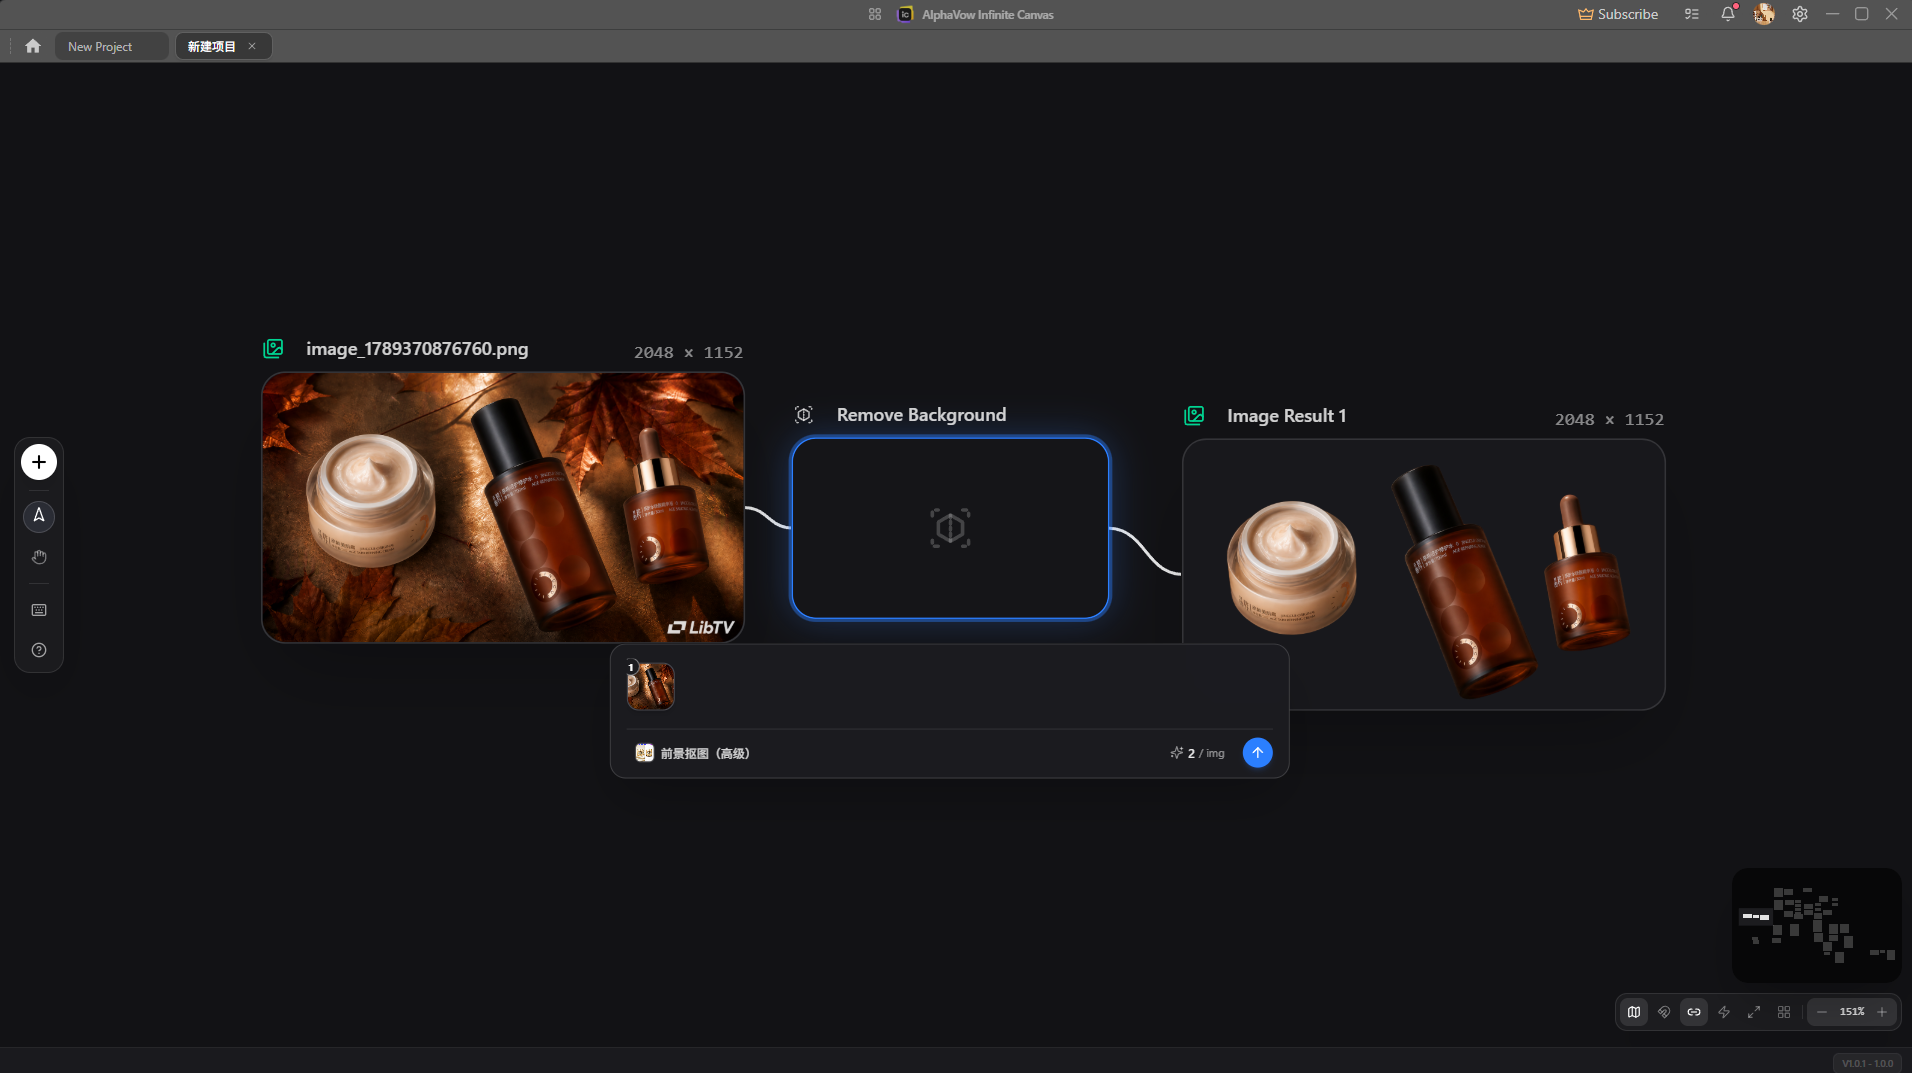Viewport: 1912px width, 1073px height.
Task: Click the 151% zoom level value
Action: click(x=1852, y=1012)
